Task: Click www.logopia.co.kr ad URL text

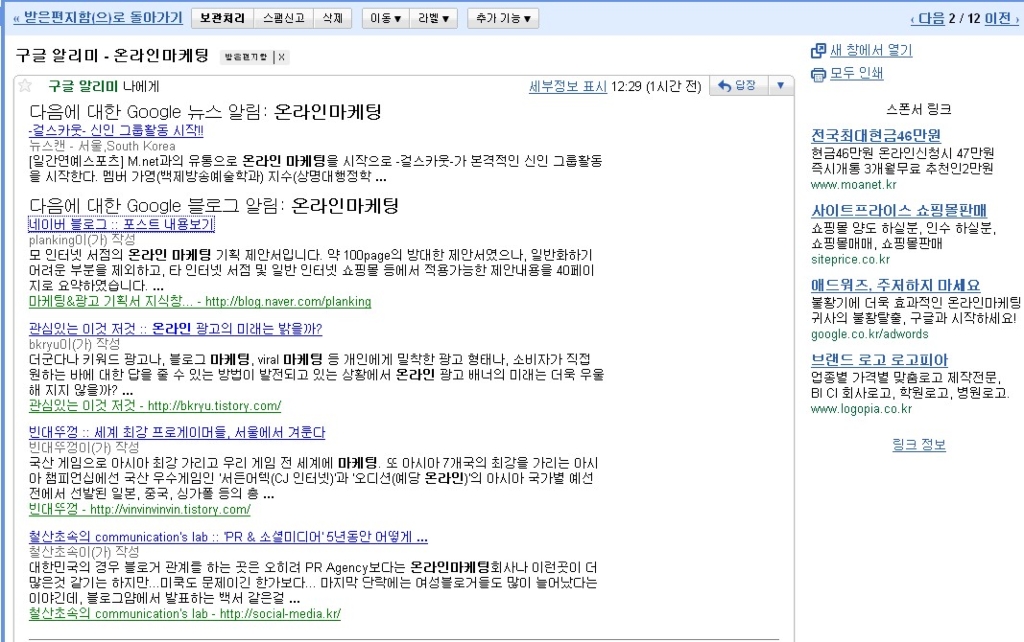Action: (x=861, y=409)
